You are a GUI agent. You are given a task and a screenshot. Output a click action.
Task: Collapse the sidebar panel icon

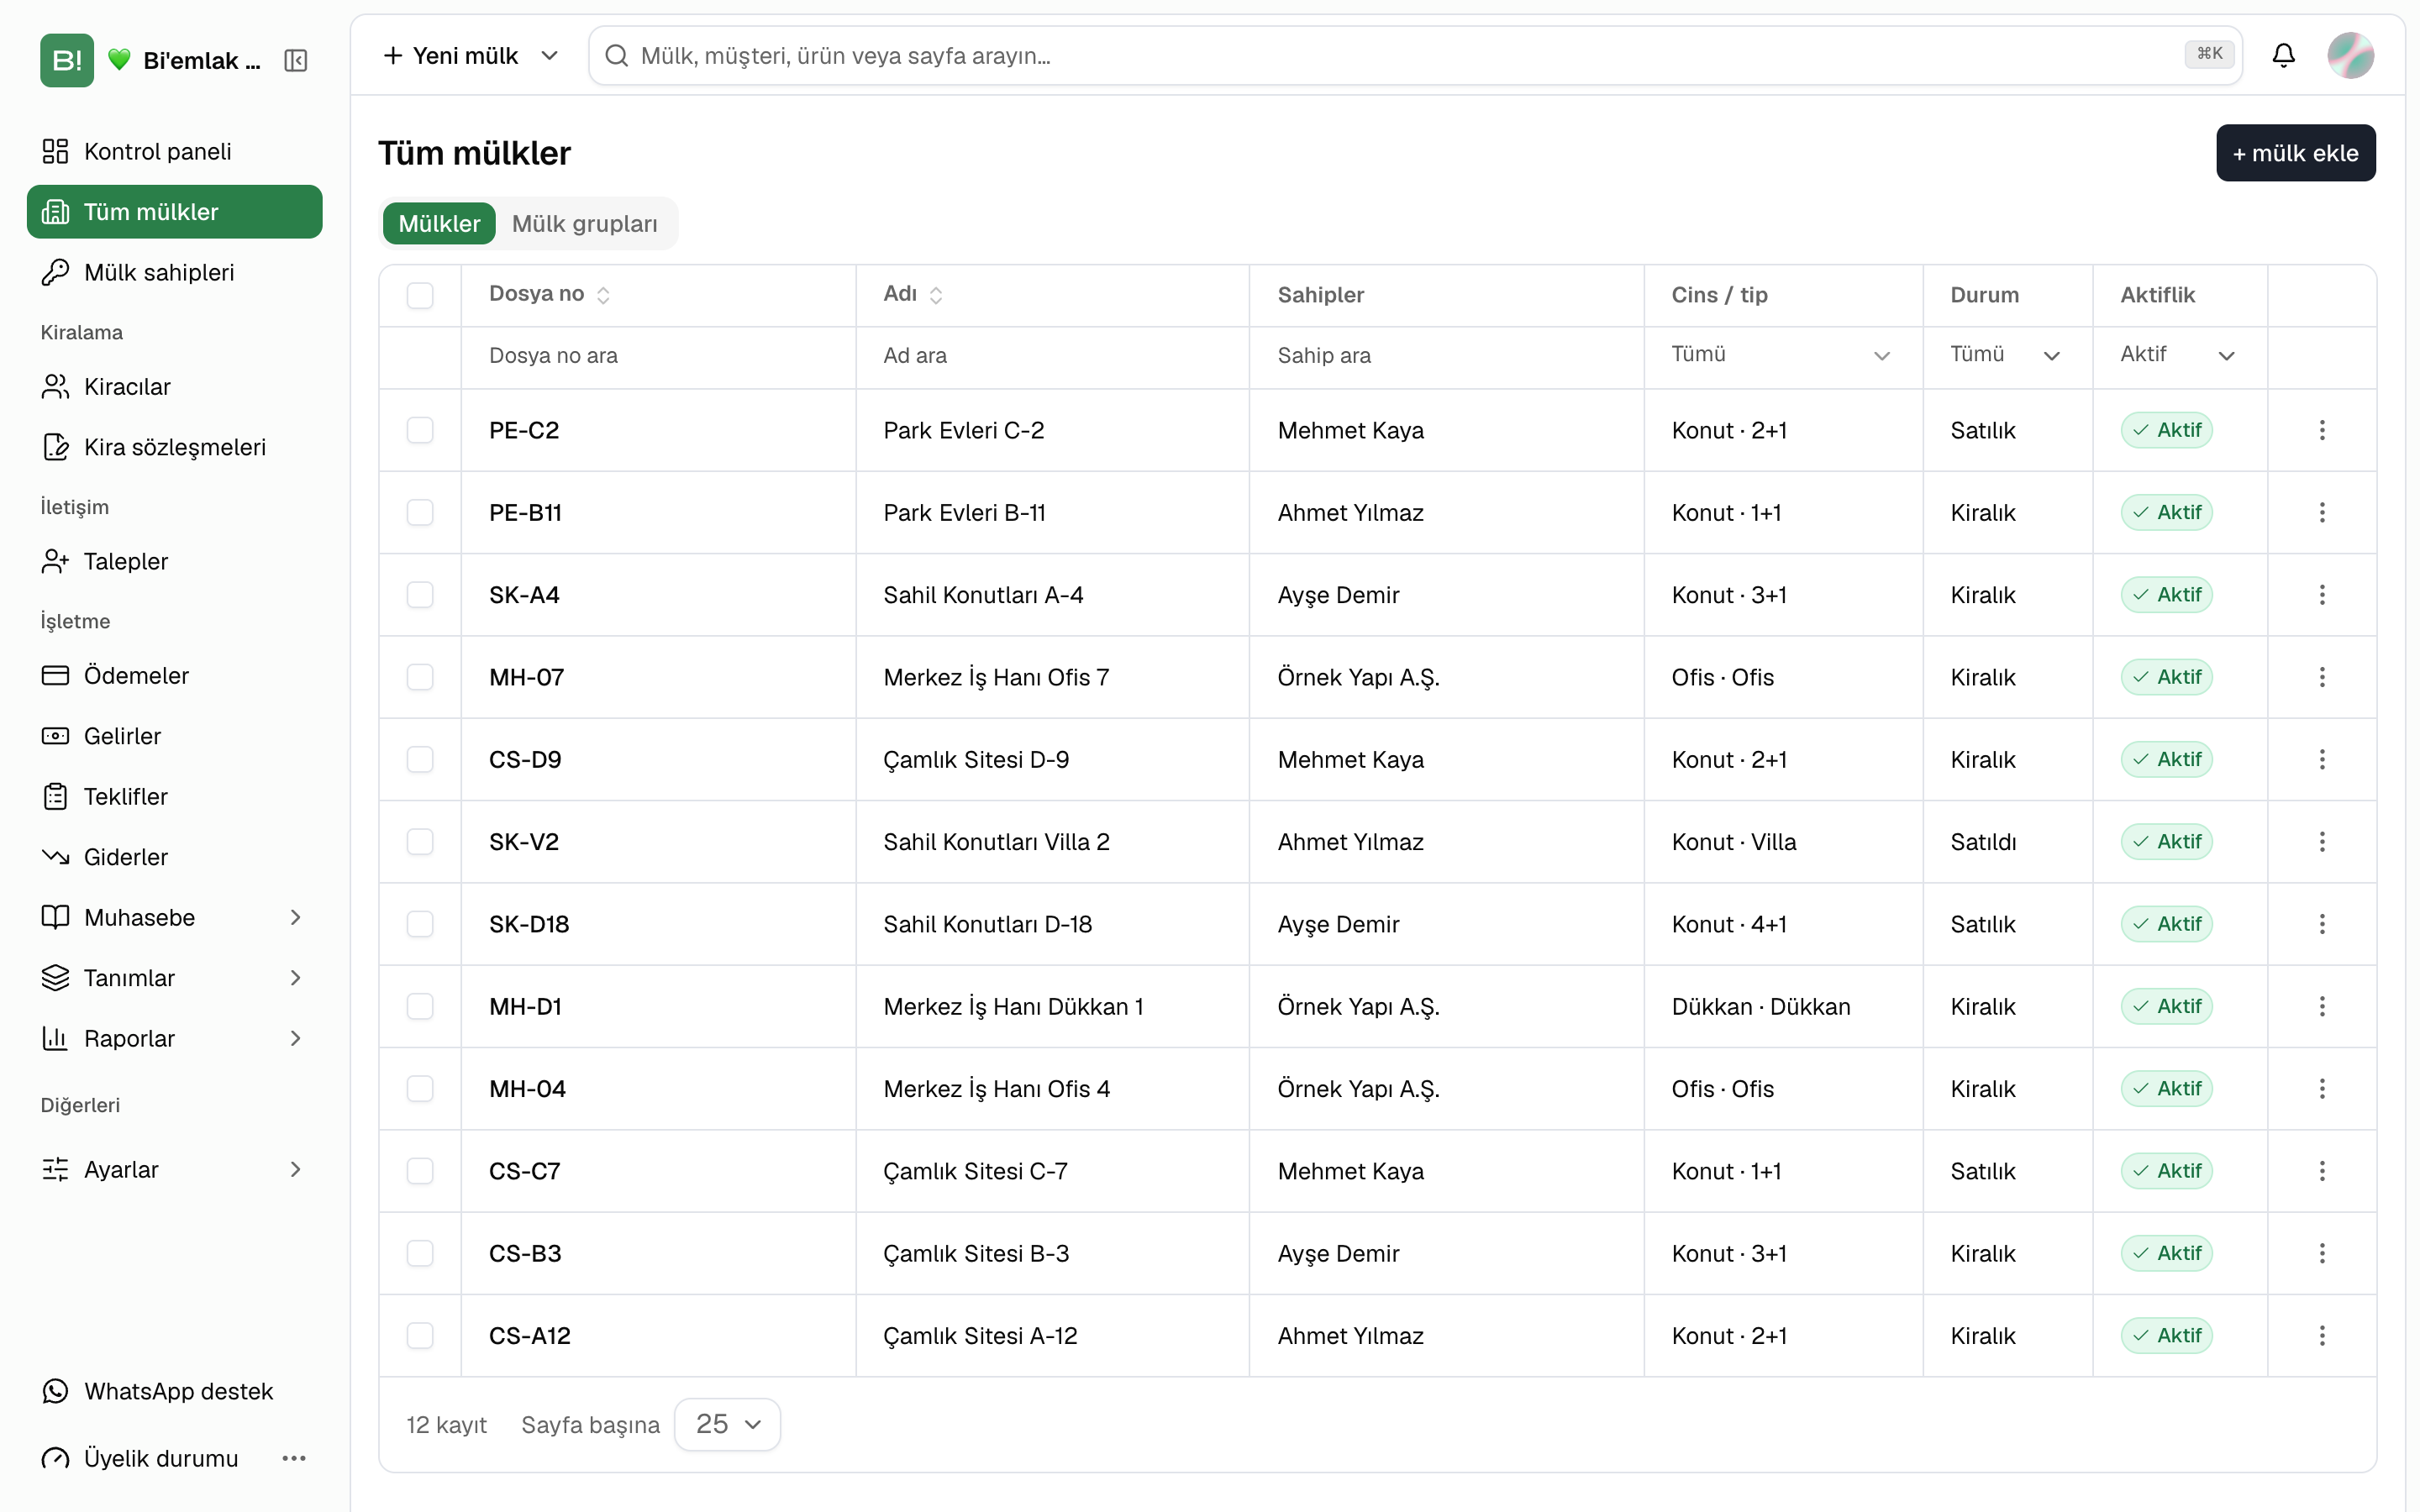coord(296,61)
